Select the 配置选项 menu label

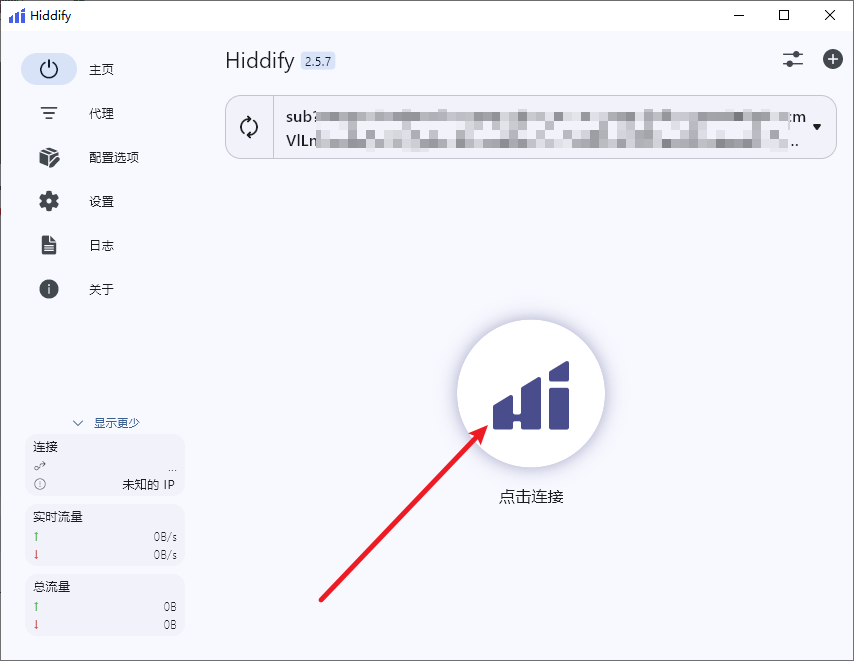[114, 157]
